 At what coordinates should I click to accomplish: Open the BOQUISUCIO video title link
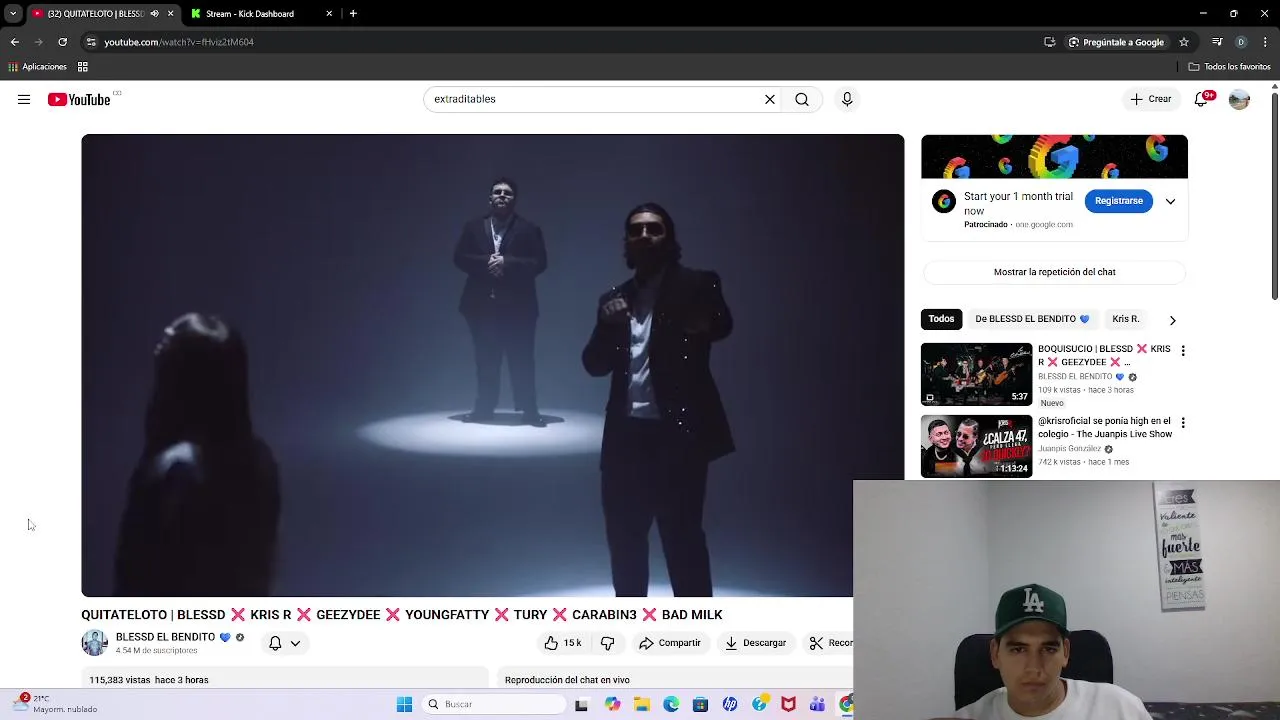click(x=1104, y=355)
